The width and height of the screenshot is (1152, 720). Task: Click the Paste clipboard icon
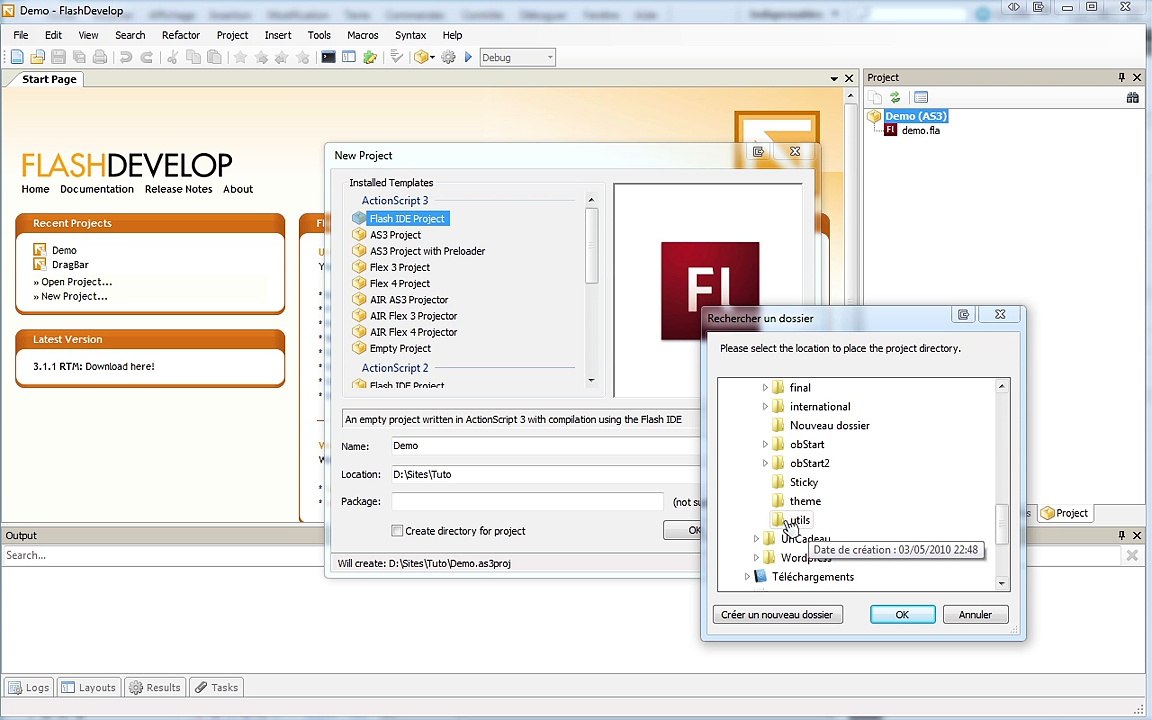click(x=214, y=57)
